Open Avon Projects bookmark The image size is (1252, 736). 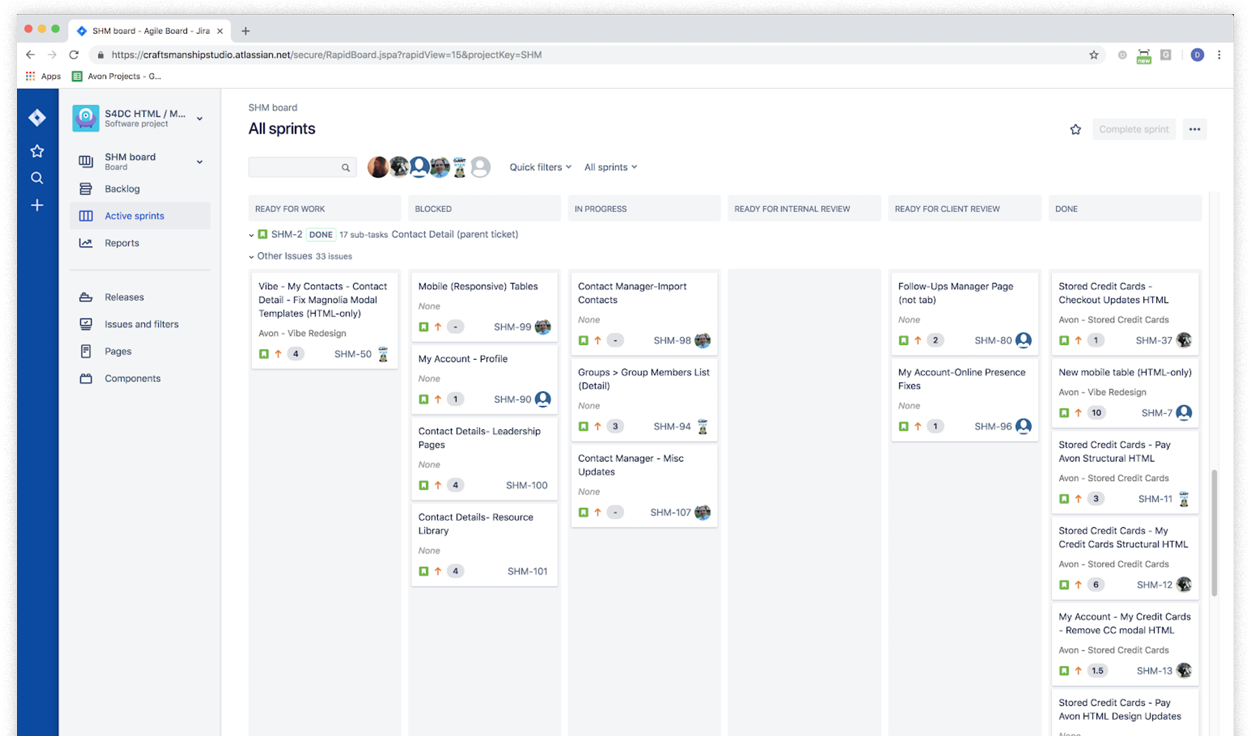click(x=117, y=76)
